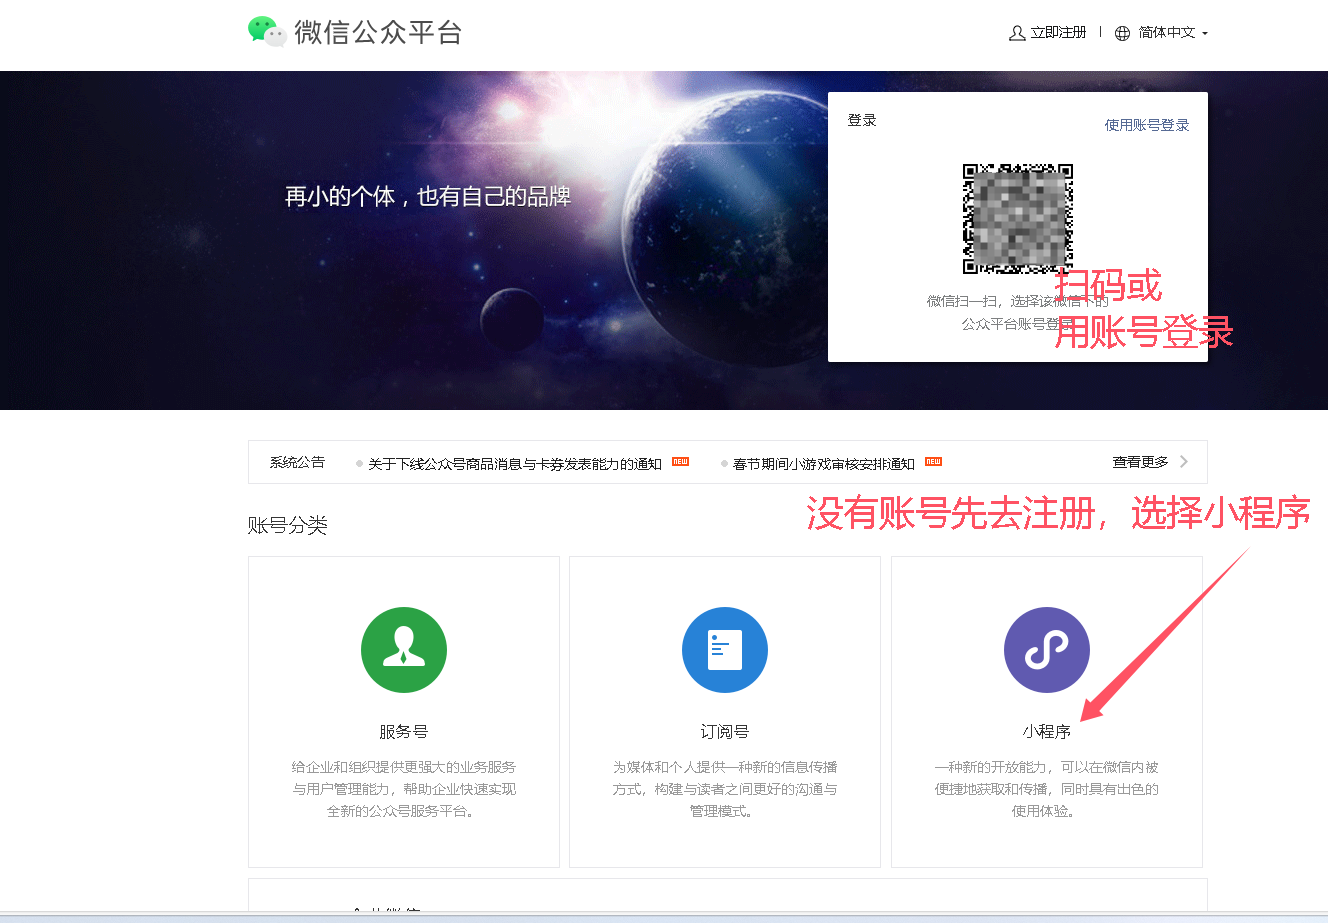Screen dimensions: 1328x923
Task: Click the 服务号 description paragraph
Action: tap(404, 789)
